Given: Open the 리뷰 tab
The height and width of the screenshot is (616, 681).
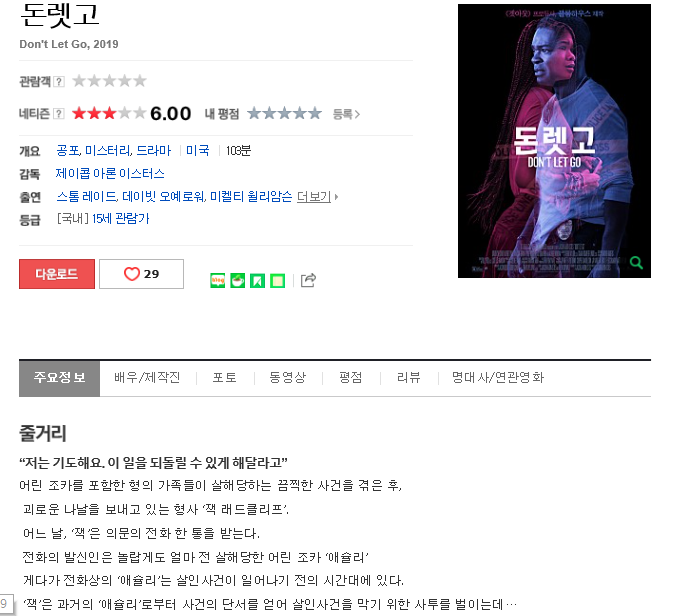Looking at the screenshot, I should [409, 377].
